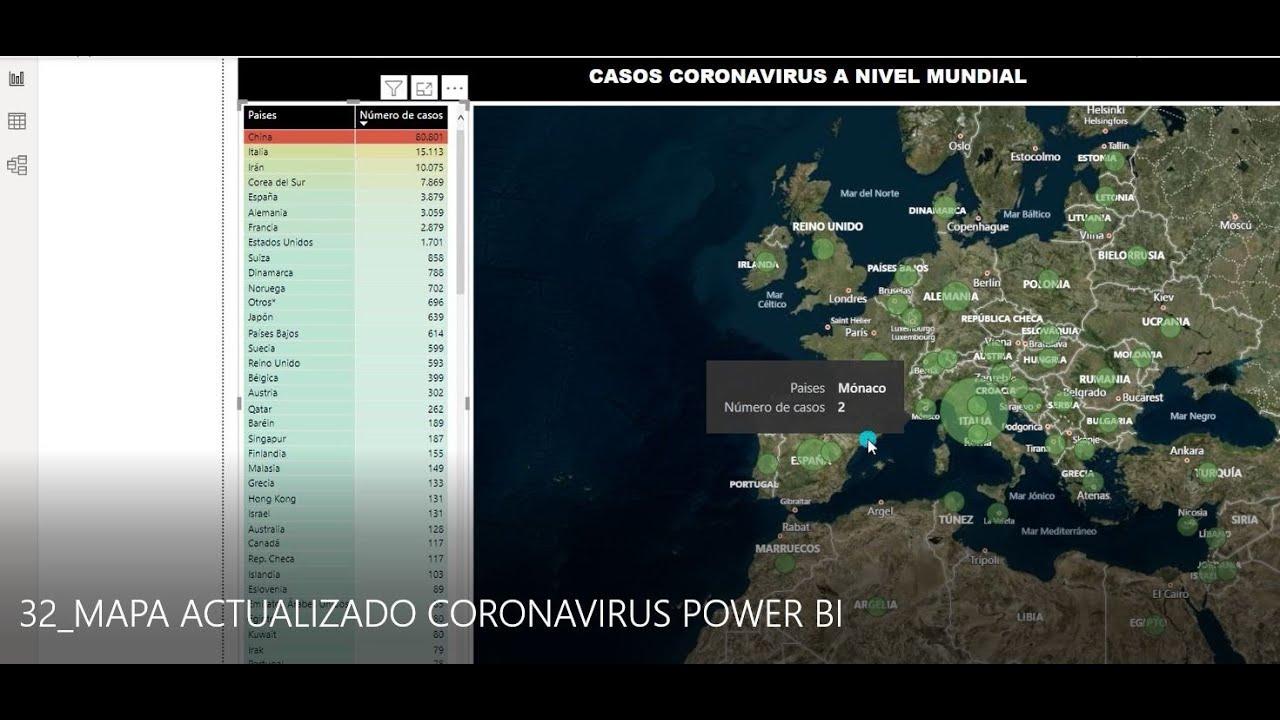Click the 10.075 cases value for Irán
1280x720 pixels.
click(x=430, y=167)
